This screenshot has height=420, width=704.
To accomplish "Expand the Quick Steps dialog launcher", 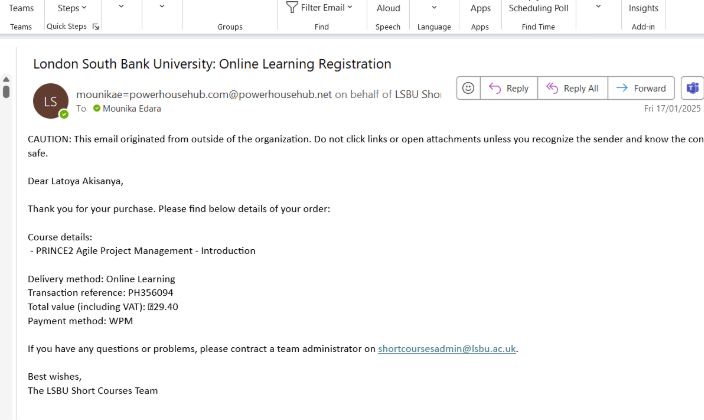I will 96,27.
